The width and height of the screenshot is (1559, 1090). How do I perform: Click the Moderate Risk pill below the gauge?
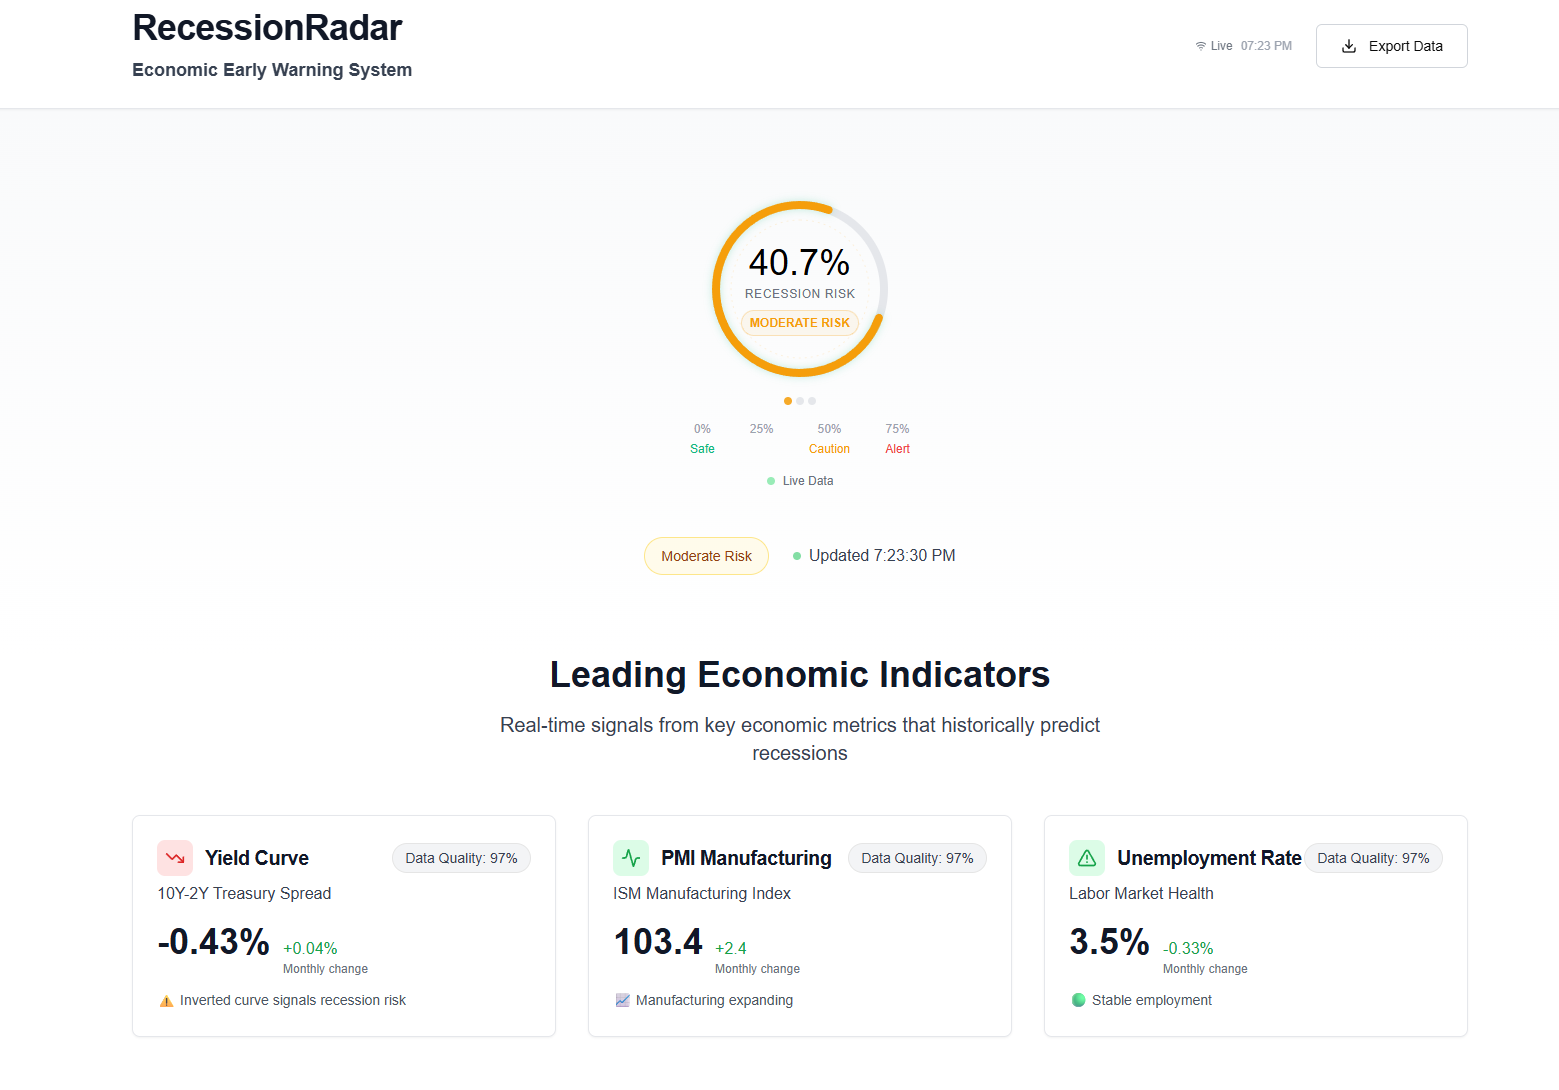tap(706, 555)
